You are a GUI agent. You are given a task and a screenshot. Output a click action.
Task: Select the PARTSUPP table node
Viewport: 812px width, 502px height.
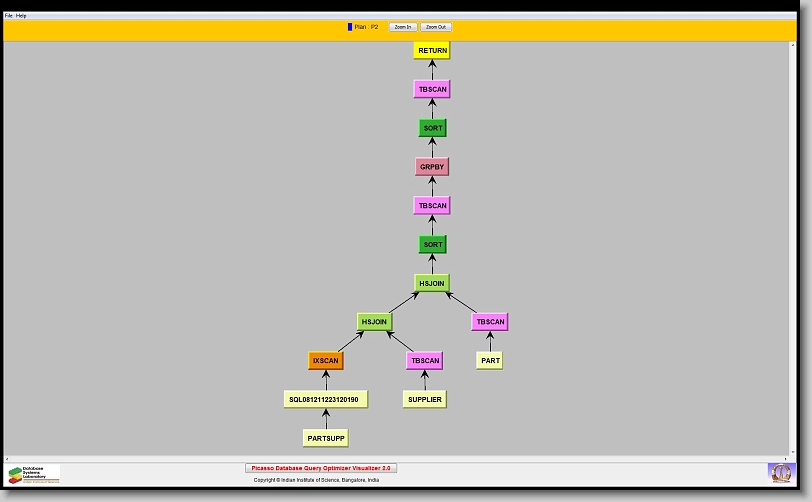(326, 438)
